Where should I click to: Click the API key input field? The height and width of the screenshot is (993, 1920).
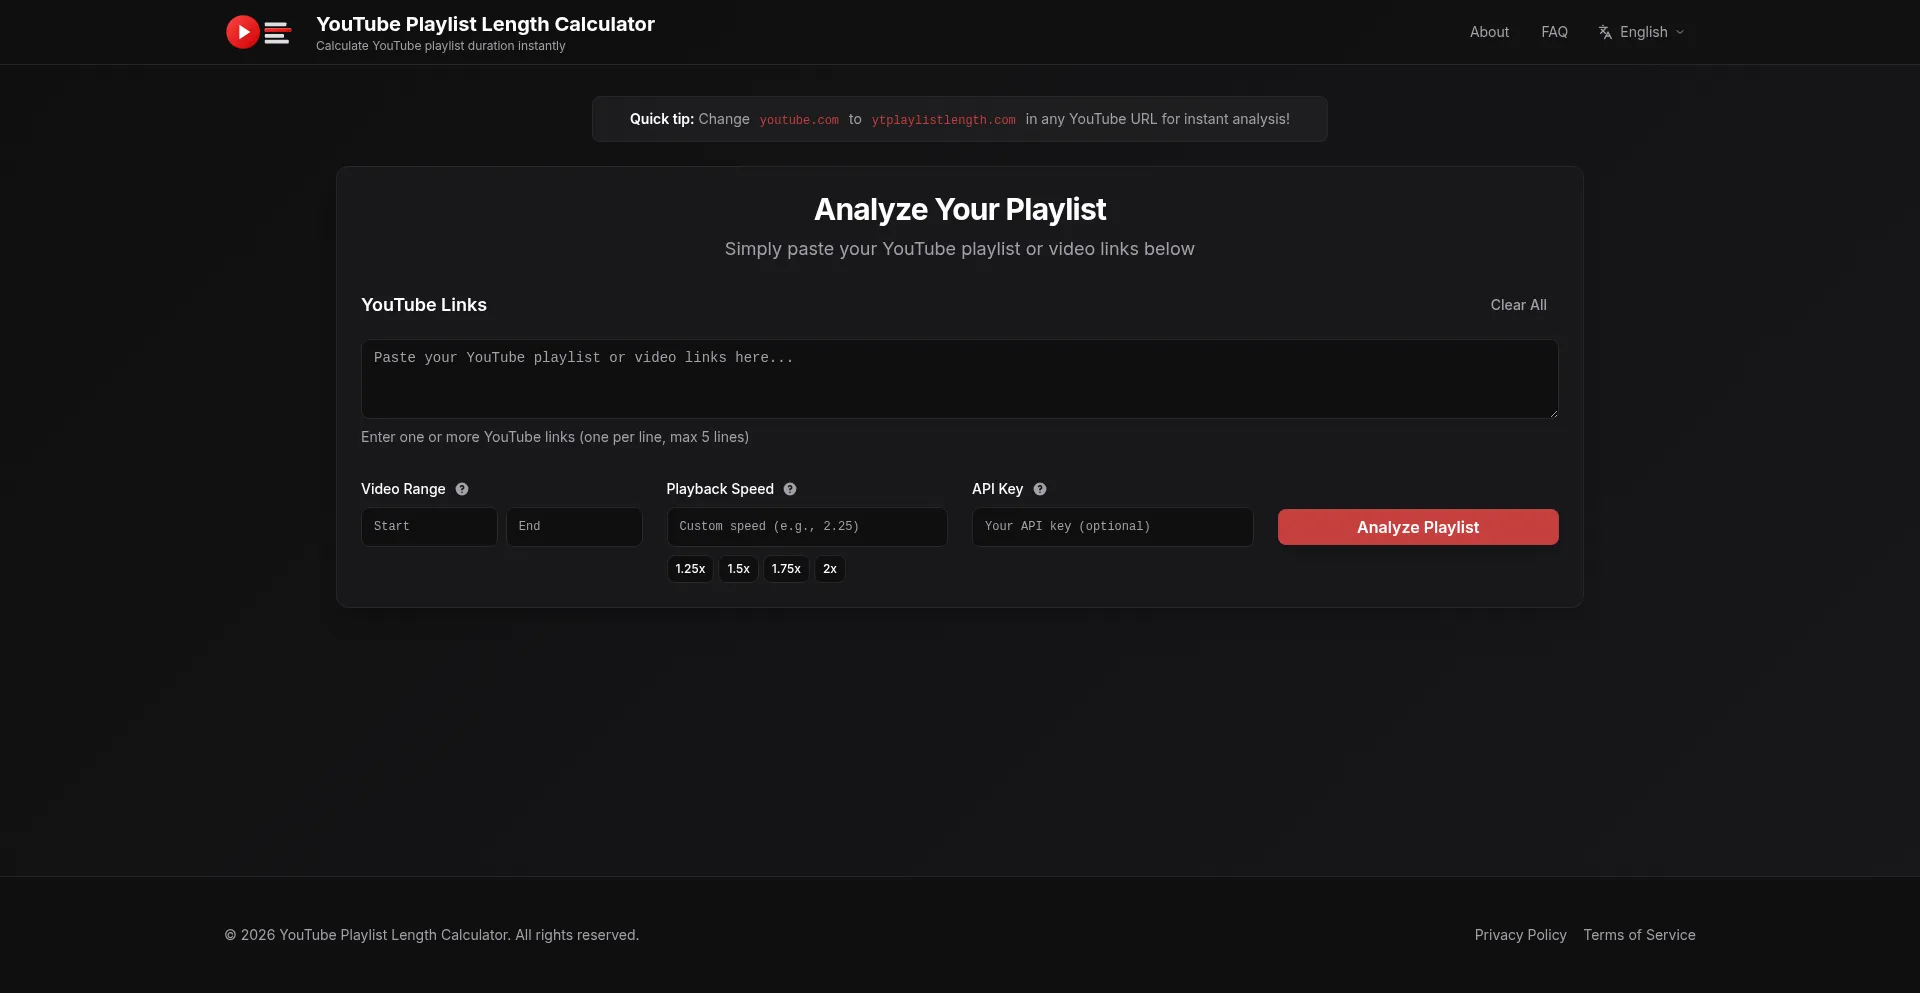[x=1112, y=527]
